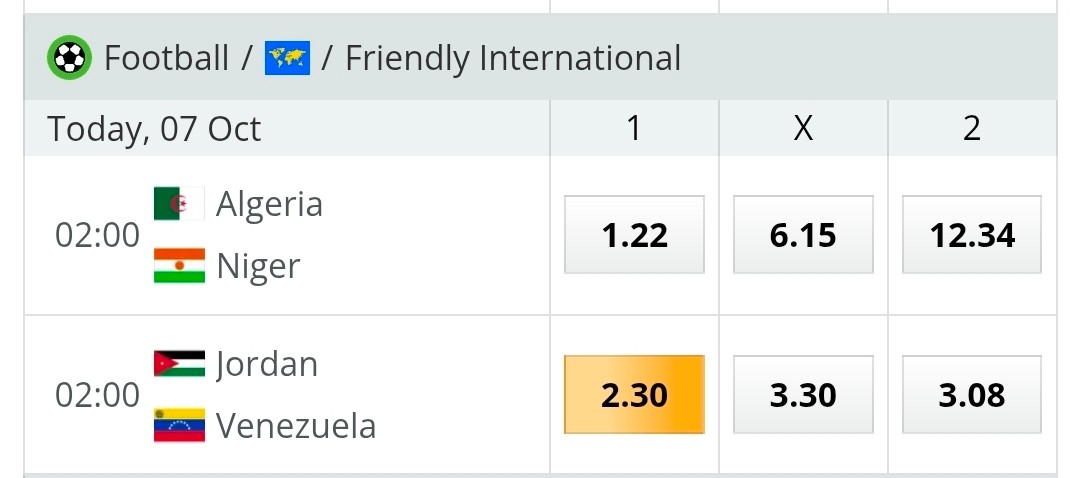
Task: Select draw odds 6.15 for Algeria-Niger
Action: click(x=803, y=235)
